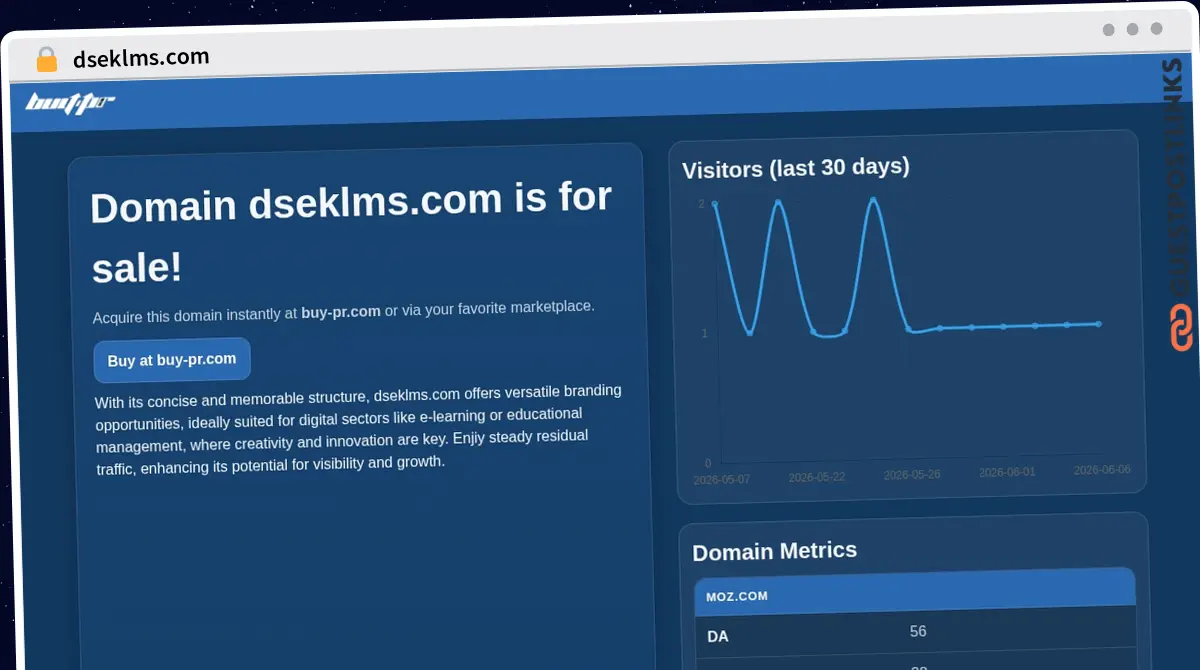Click the DA value 56

918,632
